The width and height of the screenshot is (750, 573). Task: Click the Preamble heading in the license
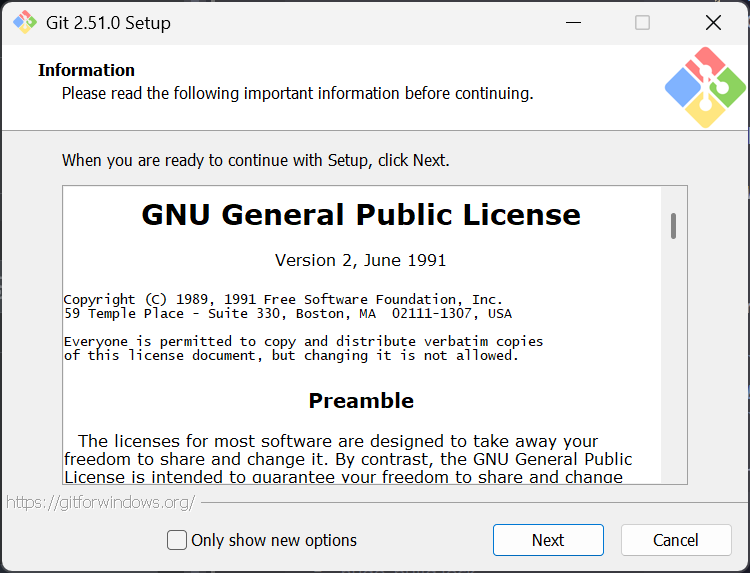coord(361,401)
